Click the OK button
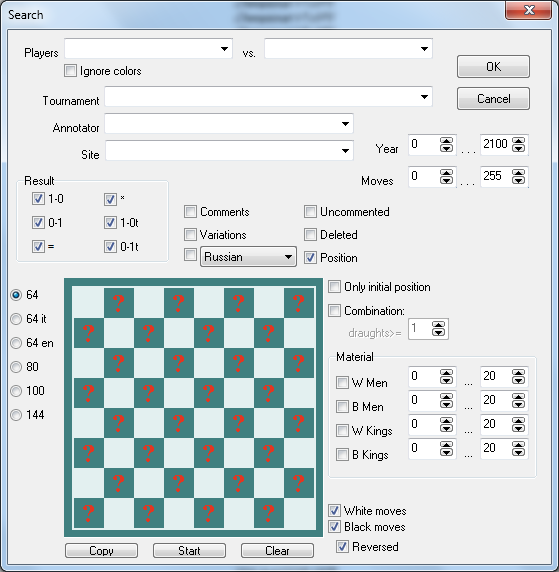The height and width of the screenshot is (572, 559). 493,67
